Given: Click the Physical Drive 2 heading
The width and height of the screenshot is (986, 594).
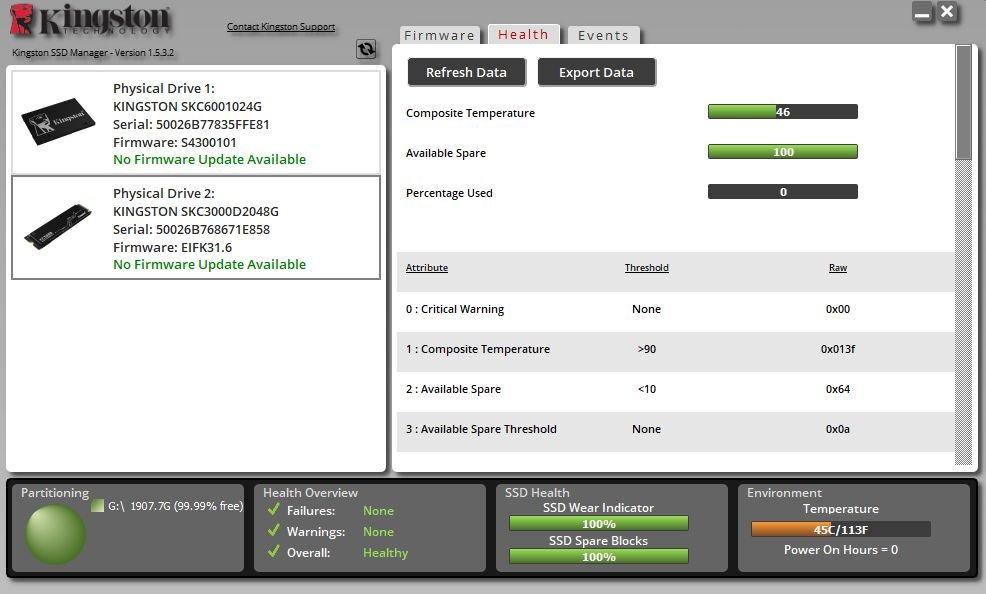Looking at the screenshot, I should click(163, 194).
